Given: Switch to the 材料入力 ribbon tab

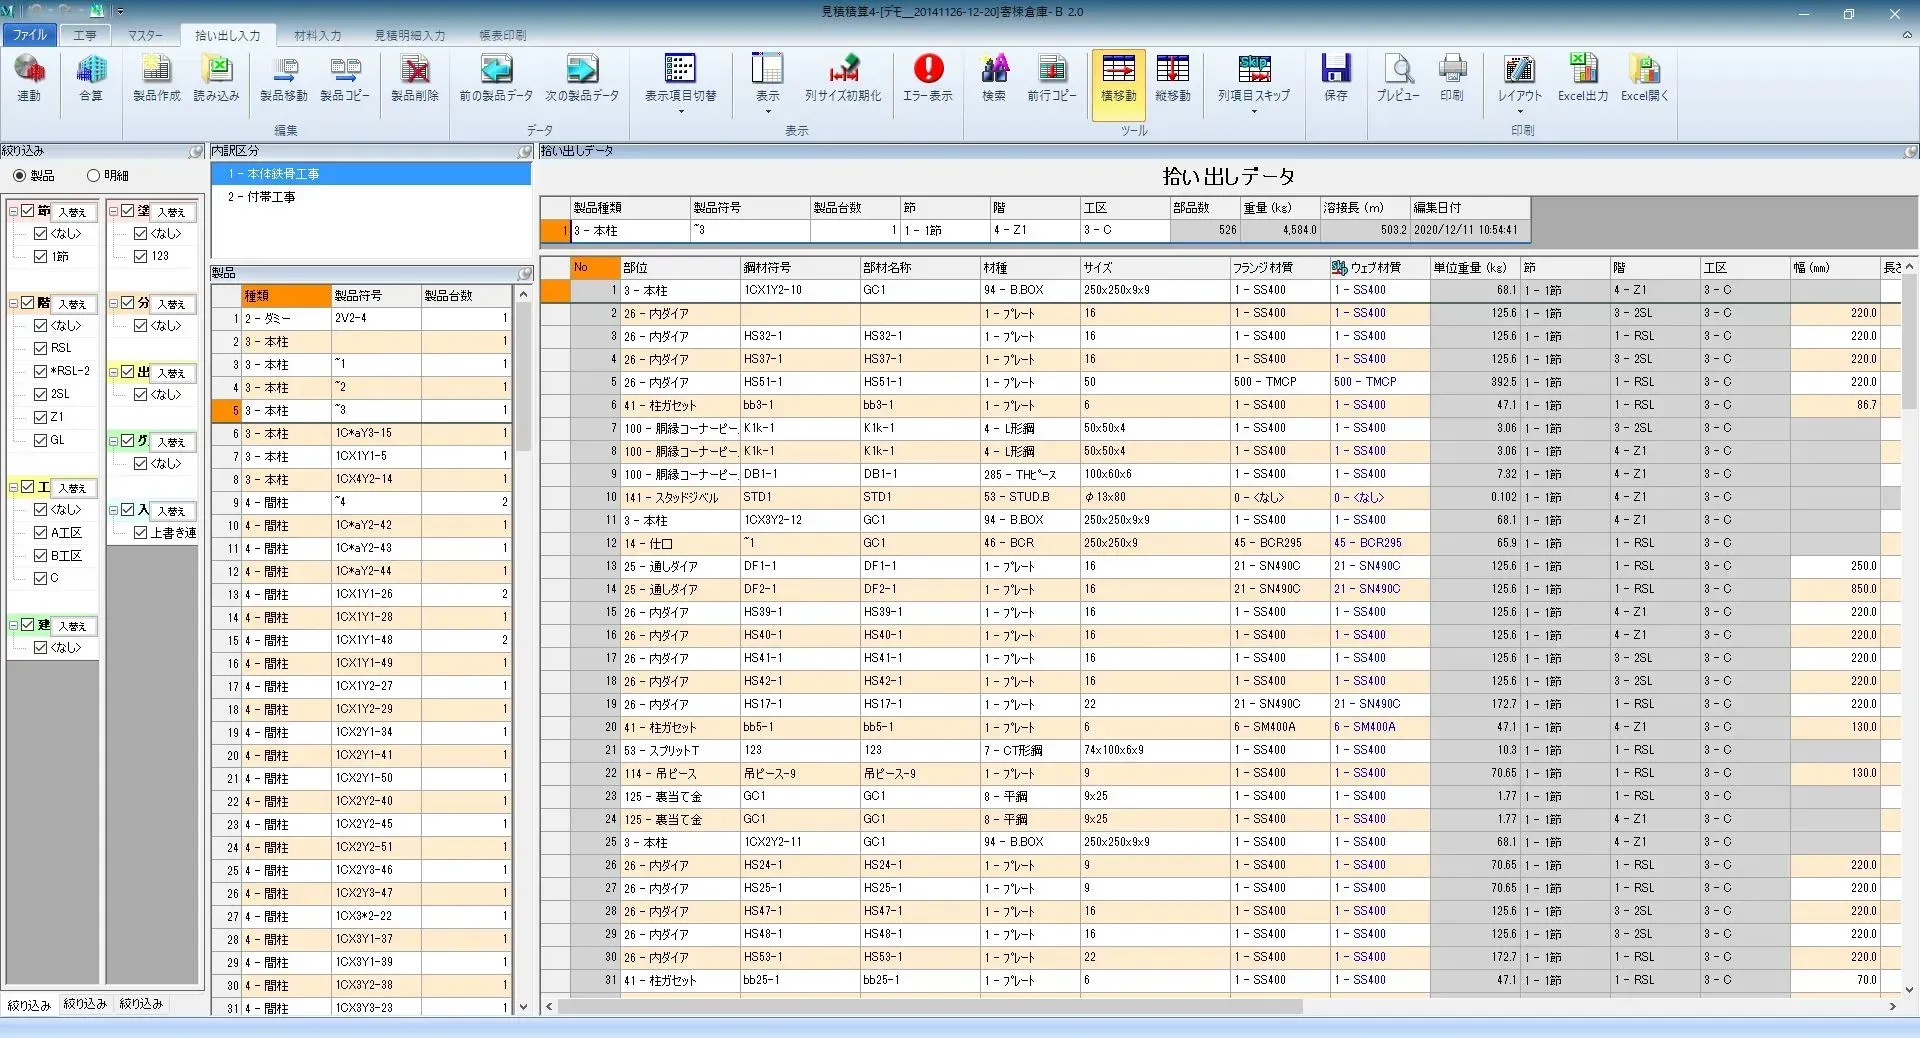Looking at the screenshot, I should point(318,35).
